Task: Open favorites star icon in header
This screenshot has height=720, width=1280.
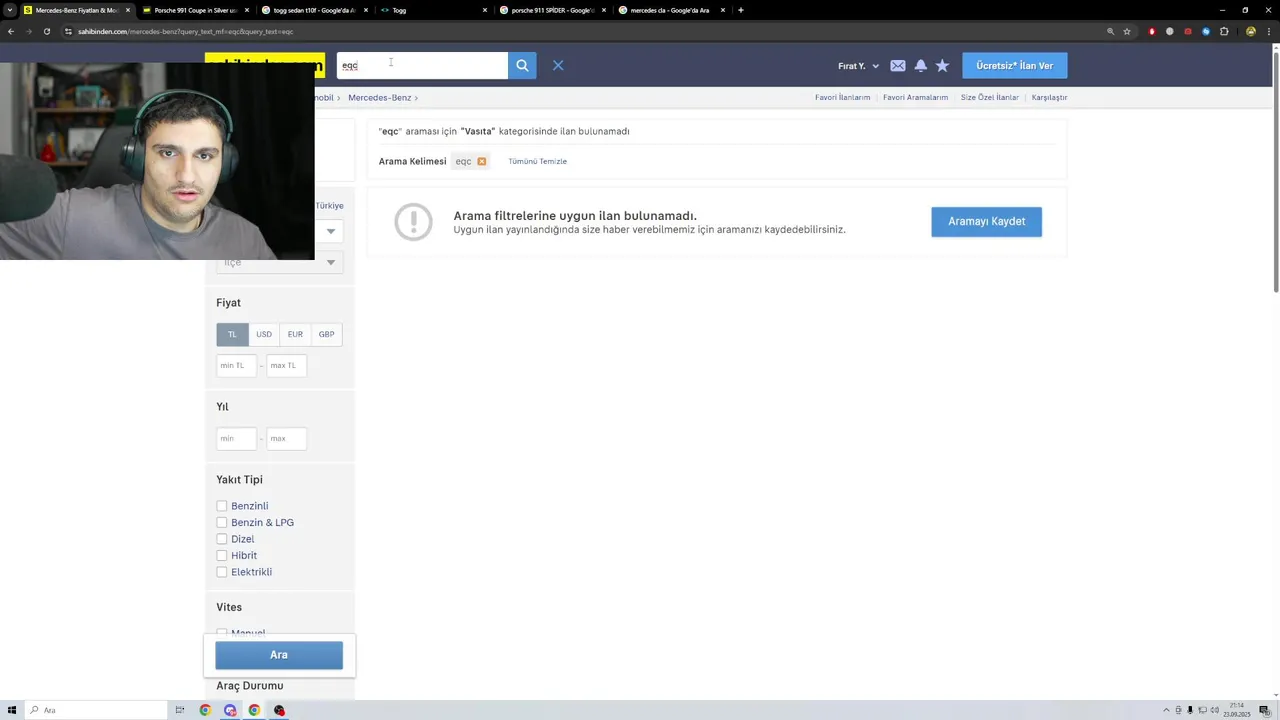Action: click(942, 66)
